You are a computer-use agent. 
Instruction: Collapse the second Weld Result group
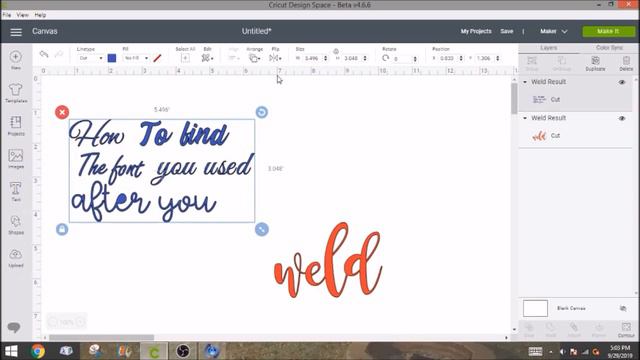point(525,118)
